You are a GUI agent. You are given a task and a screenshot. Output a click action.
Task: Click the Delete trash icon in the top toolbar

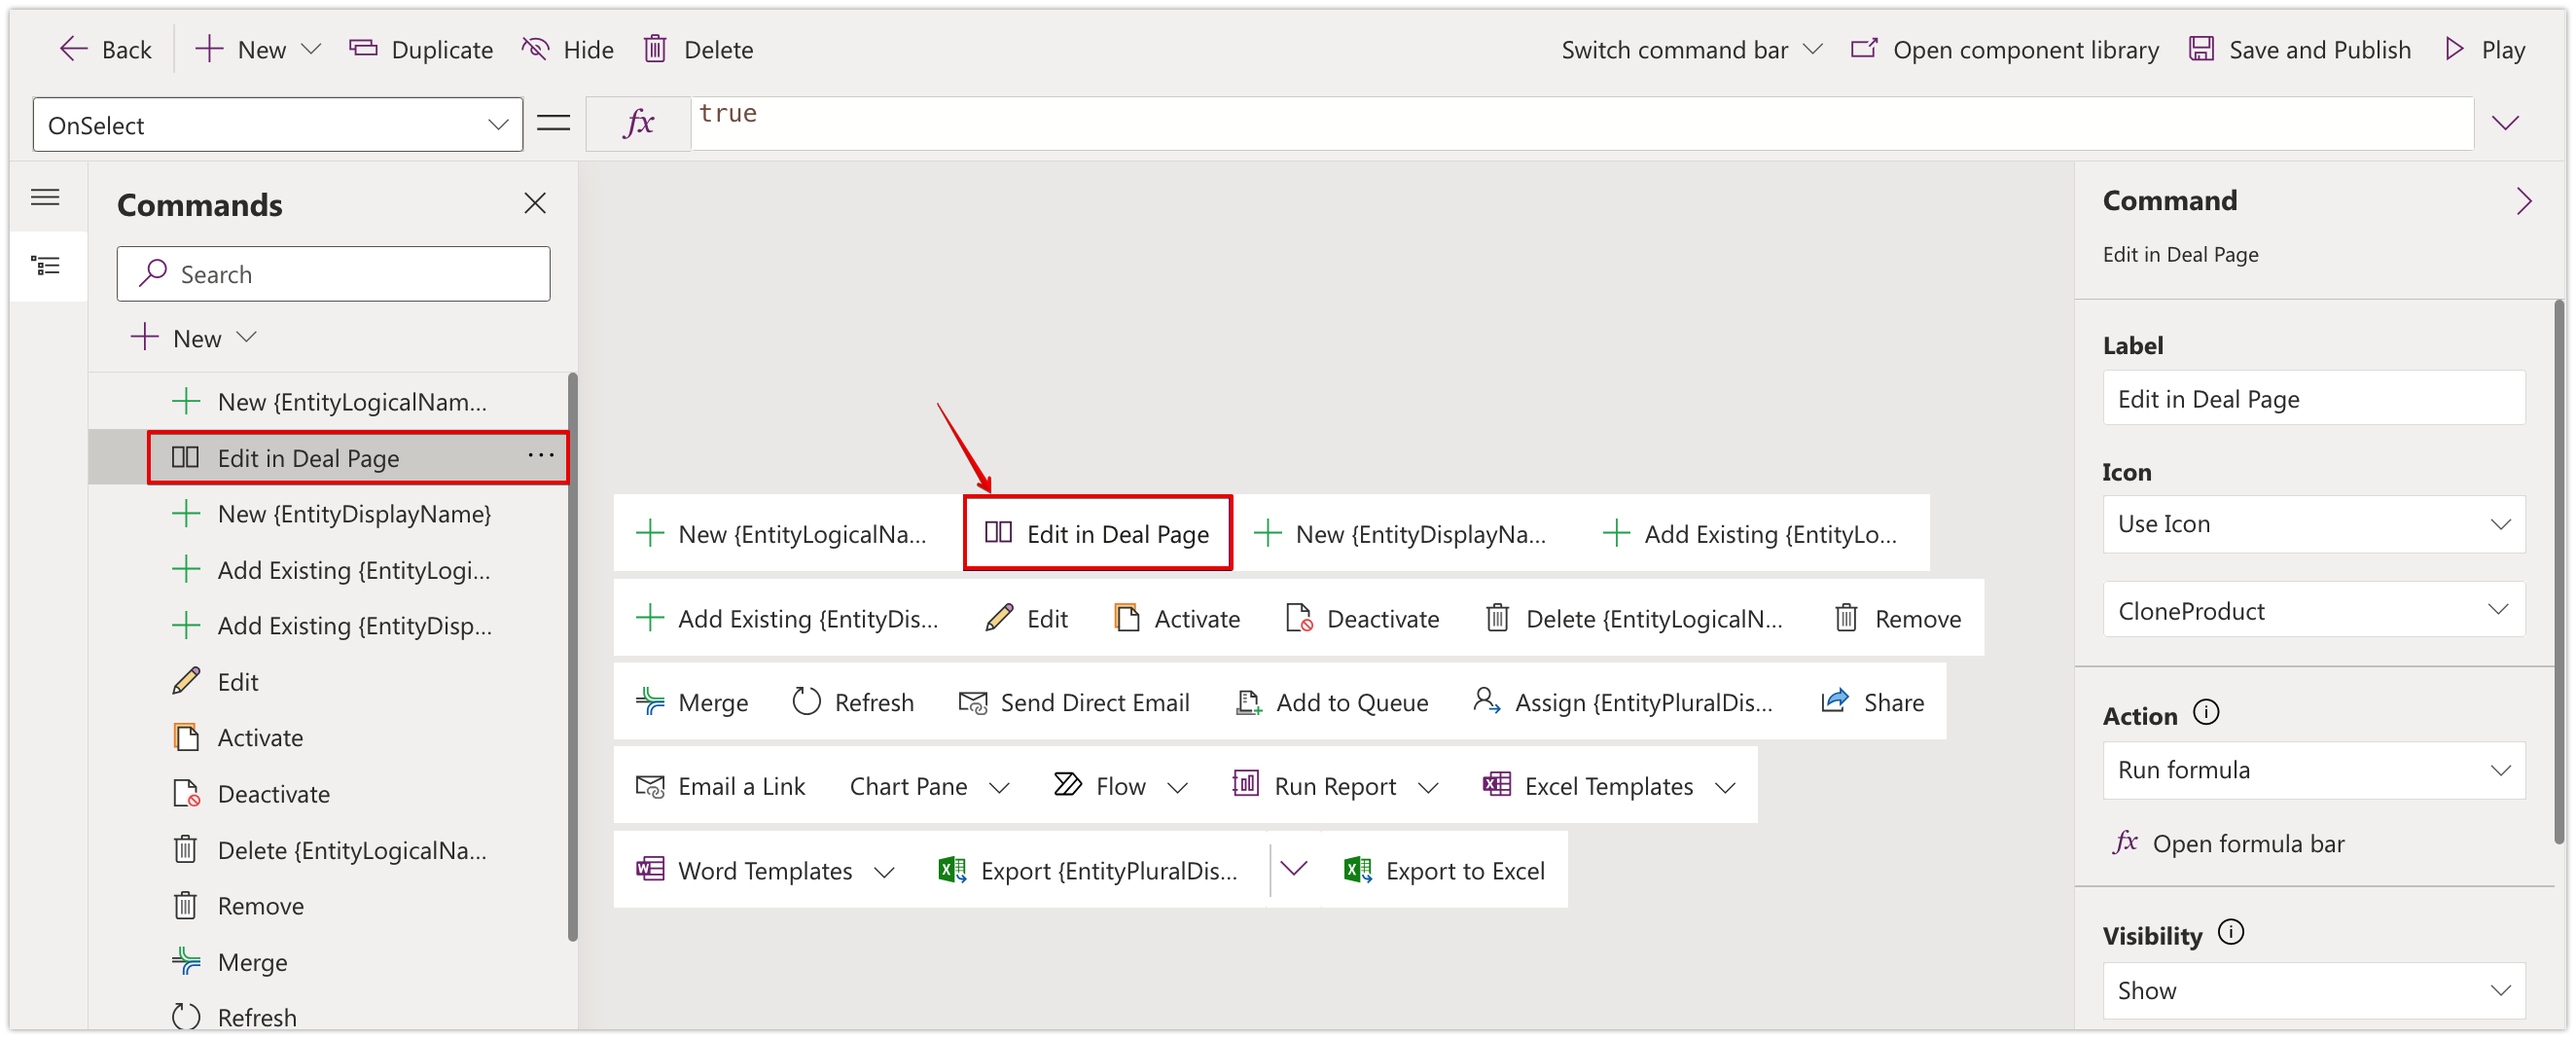tap(655, 49)
